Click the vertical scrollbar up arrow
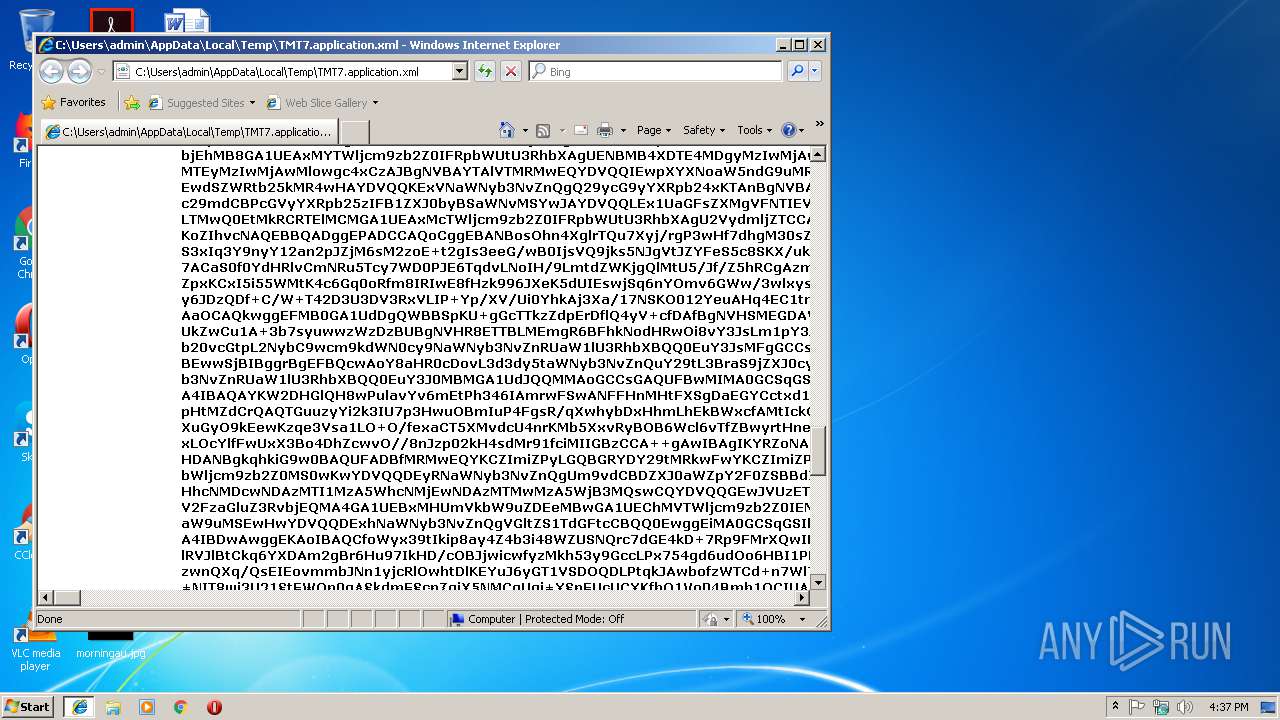The width and height of the screenshot is (1280, 720). point(818,154)
